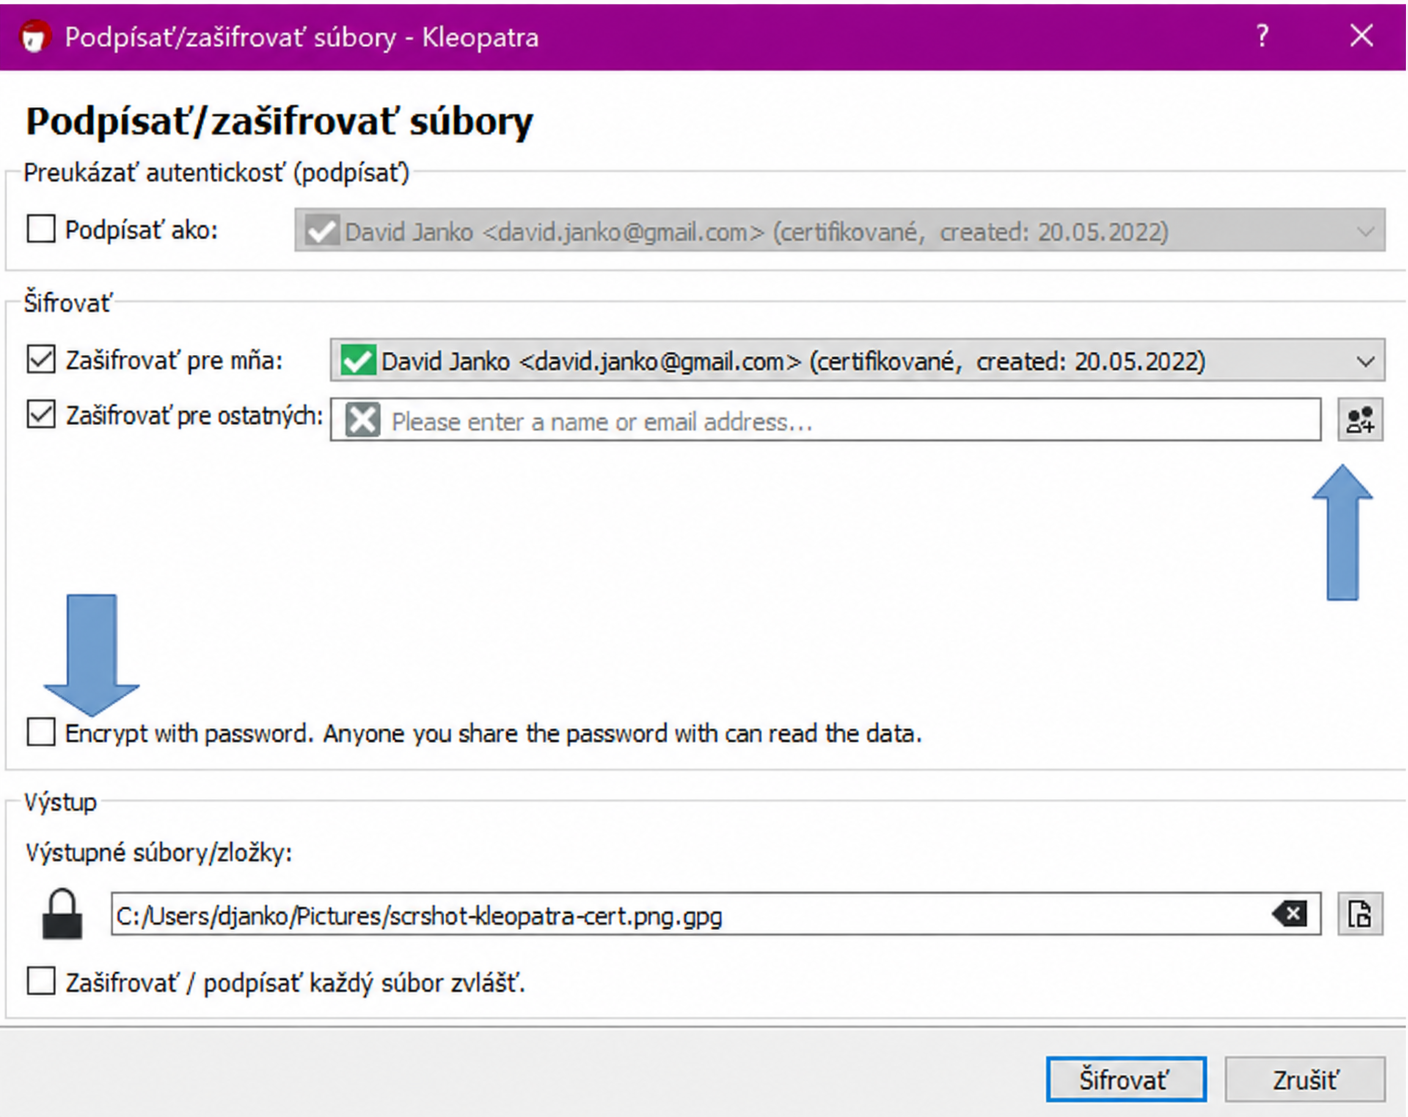Focus the recipient name or email field
Viewport: 1408px width, 1117px height.
825,420
